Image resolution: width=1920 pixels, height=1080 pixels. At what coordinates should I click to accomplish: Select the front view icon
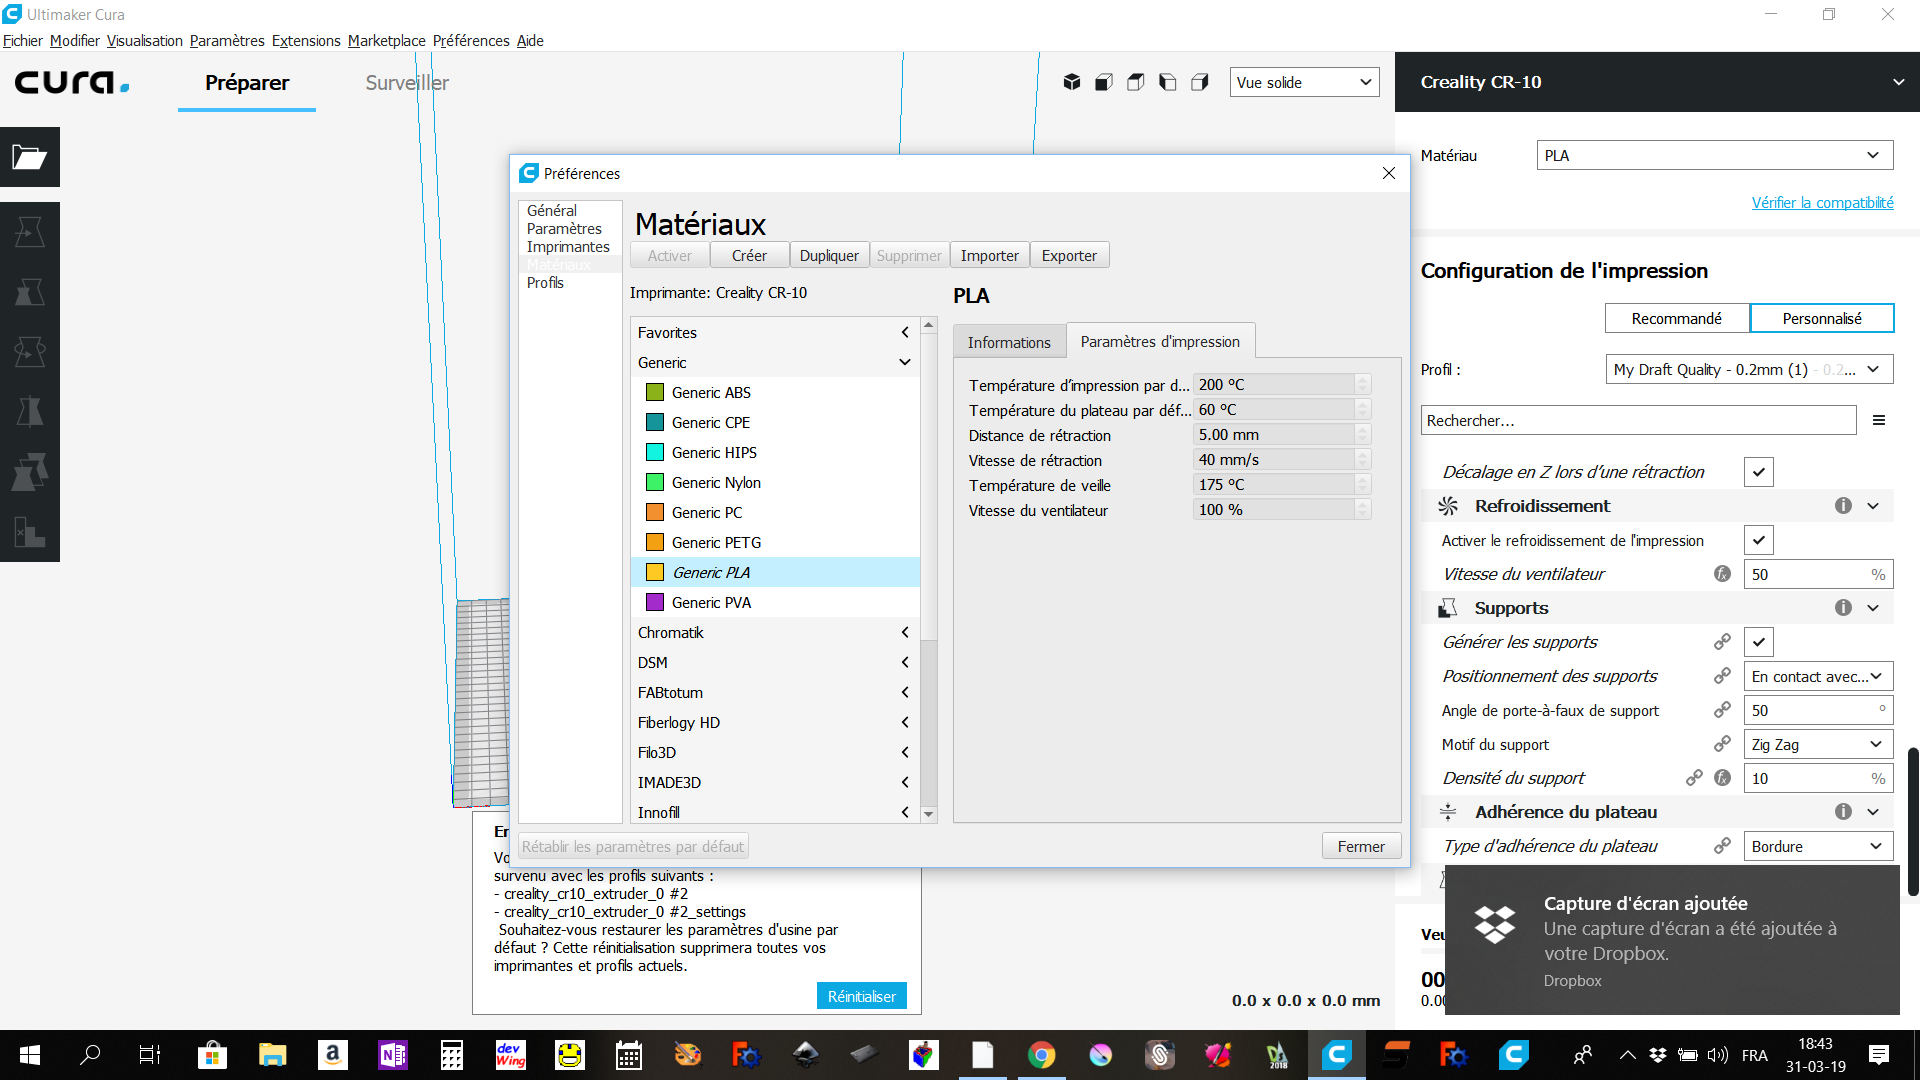coord(1104,82)
